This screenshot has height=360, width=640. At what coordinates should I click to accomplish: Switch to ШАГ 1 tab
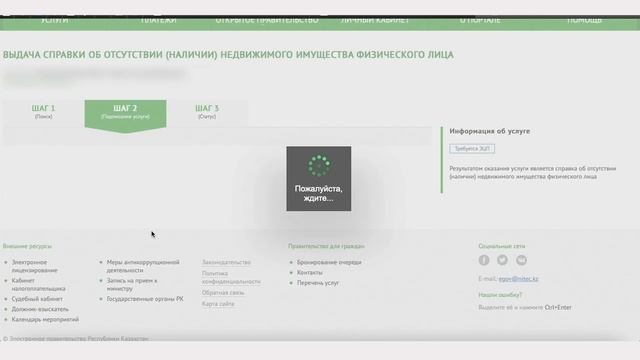tap(44, 112)
